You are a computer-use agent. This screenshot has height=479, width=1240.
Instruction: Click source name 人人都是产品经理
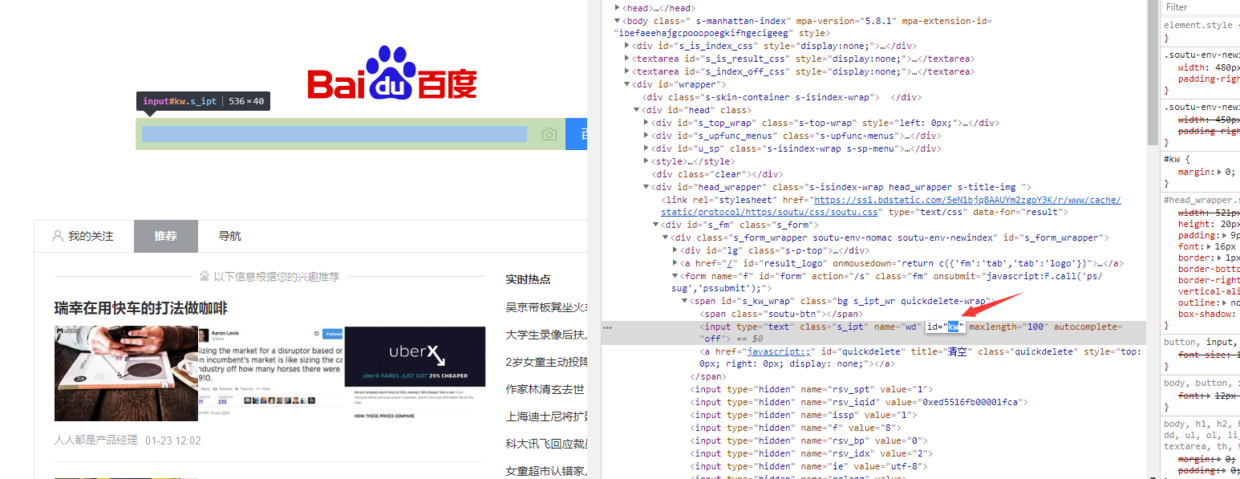(x=96, y=440)
